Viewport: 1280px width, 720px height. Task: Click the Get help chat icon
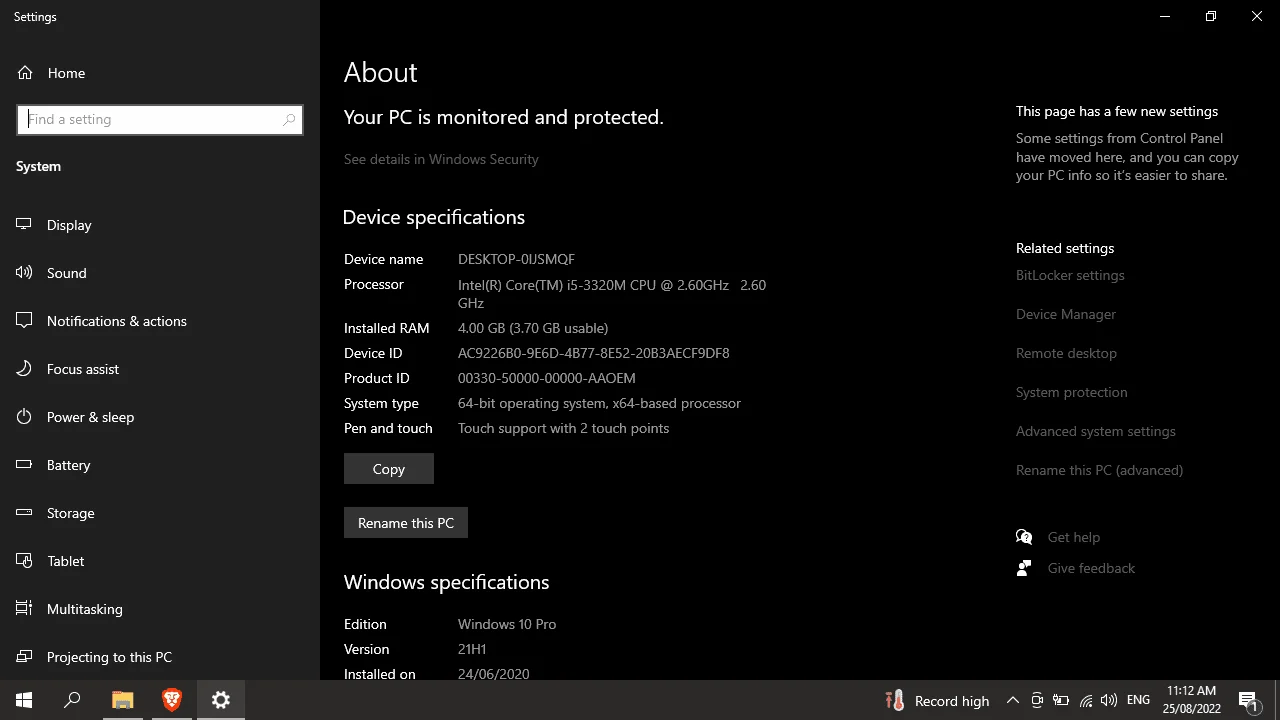[1024, 537]
